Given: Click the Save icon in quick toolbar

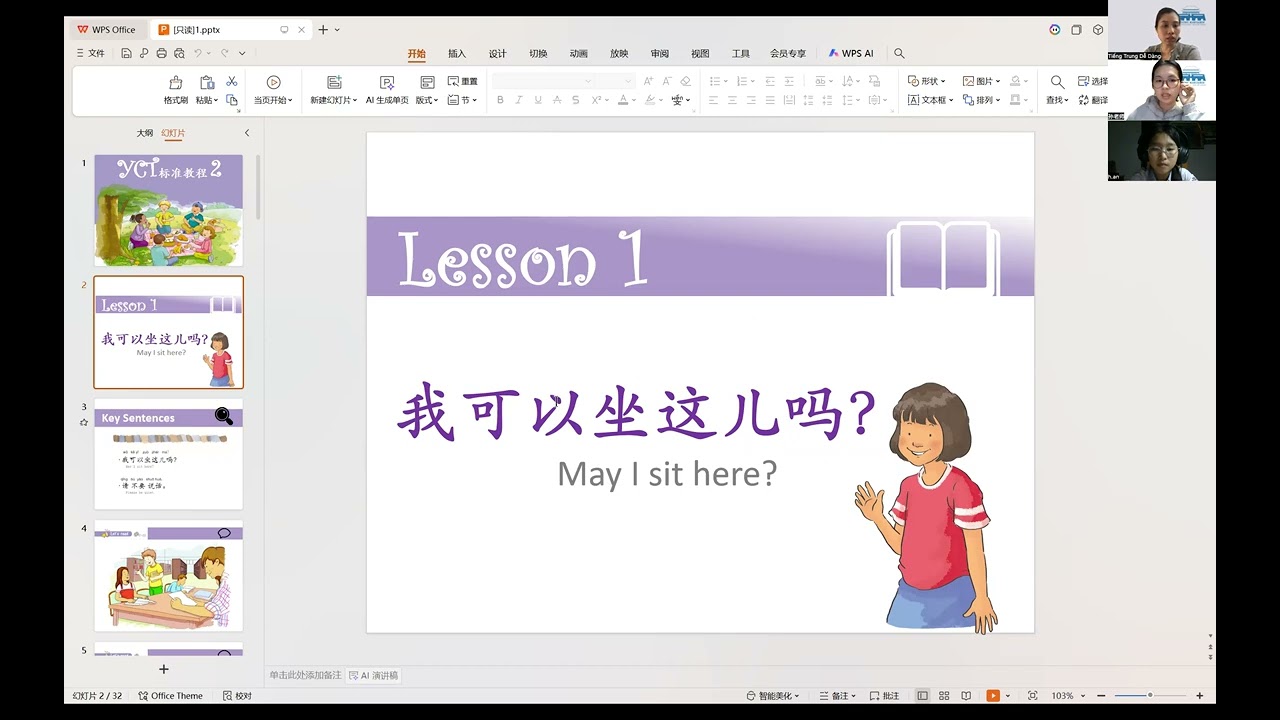Looking at the screenshot, I should coord(126,53).
